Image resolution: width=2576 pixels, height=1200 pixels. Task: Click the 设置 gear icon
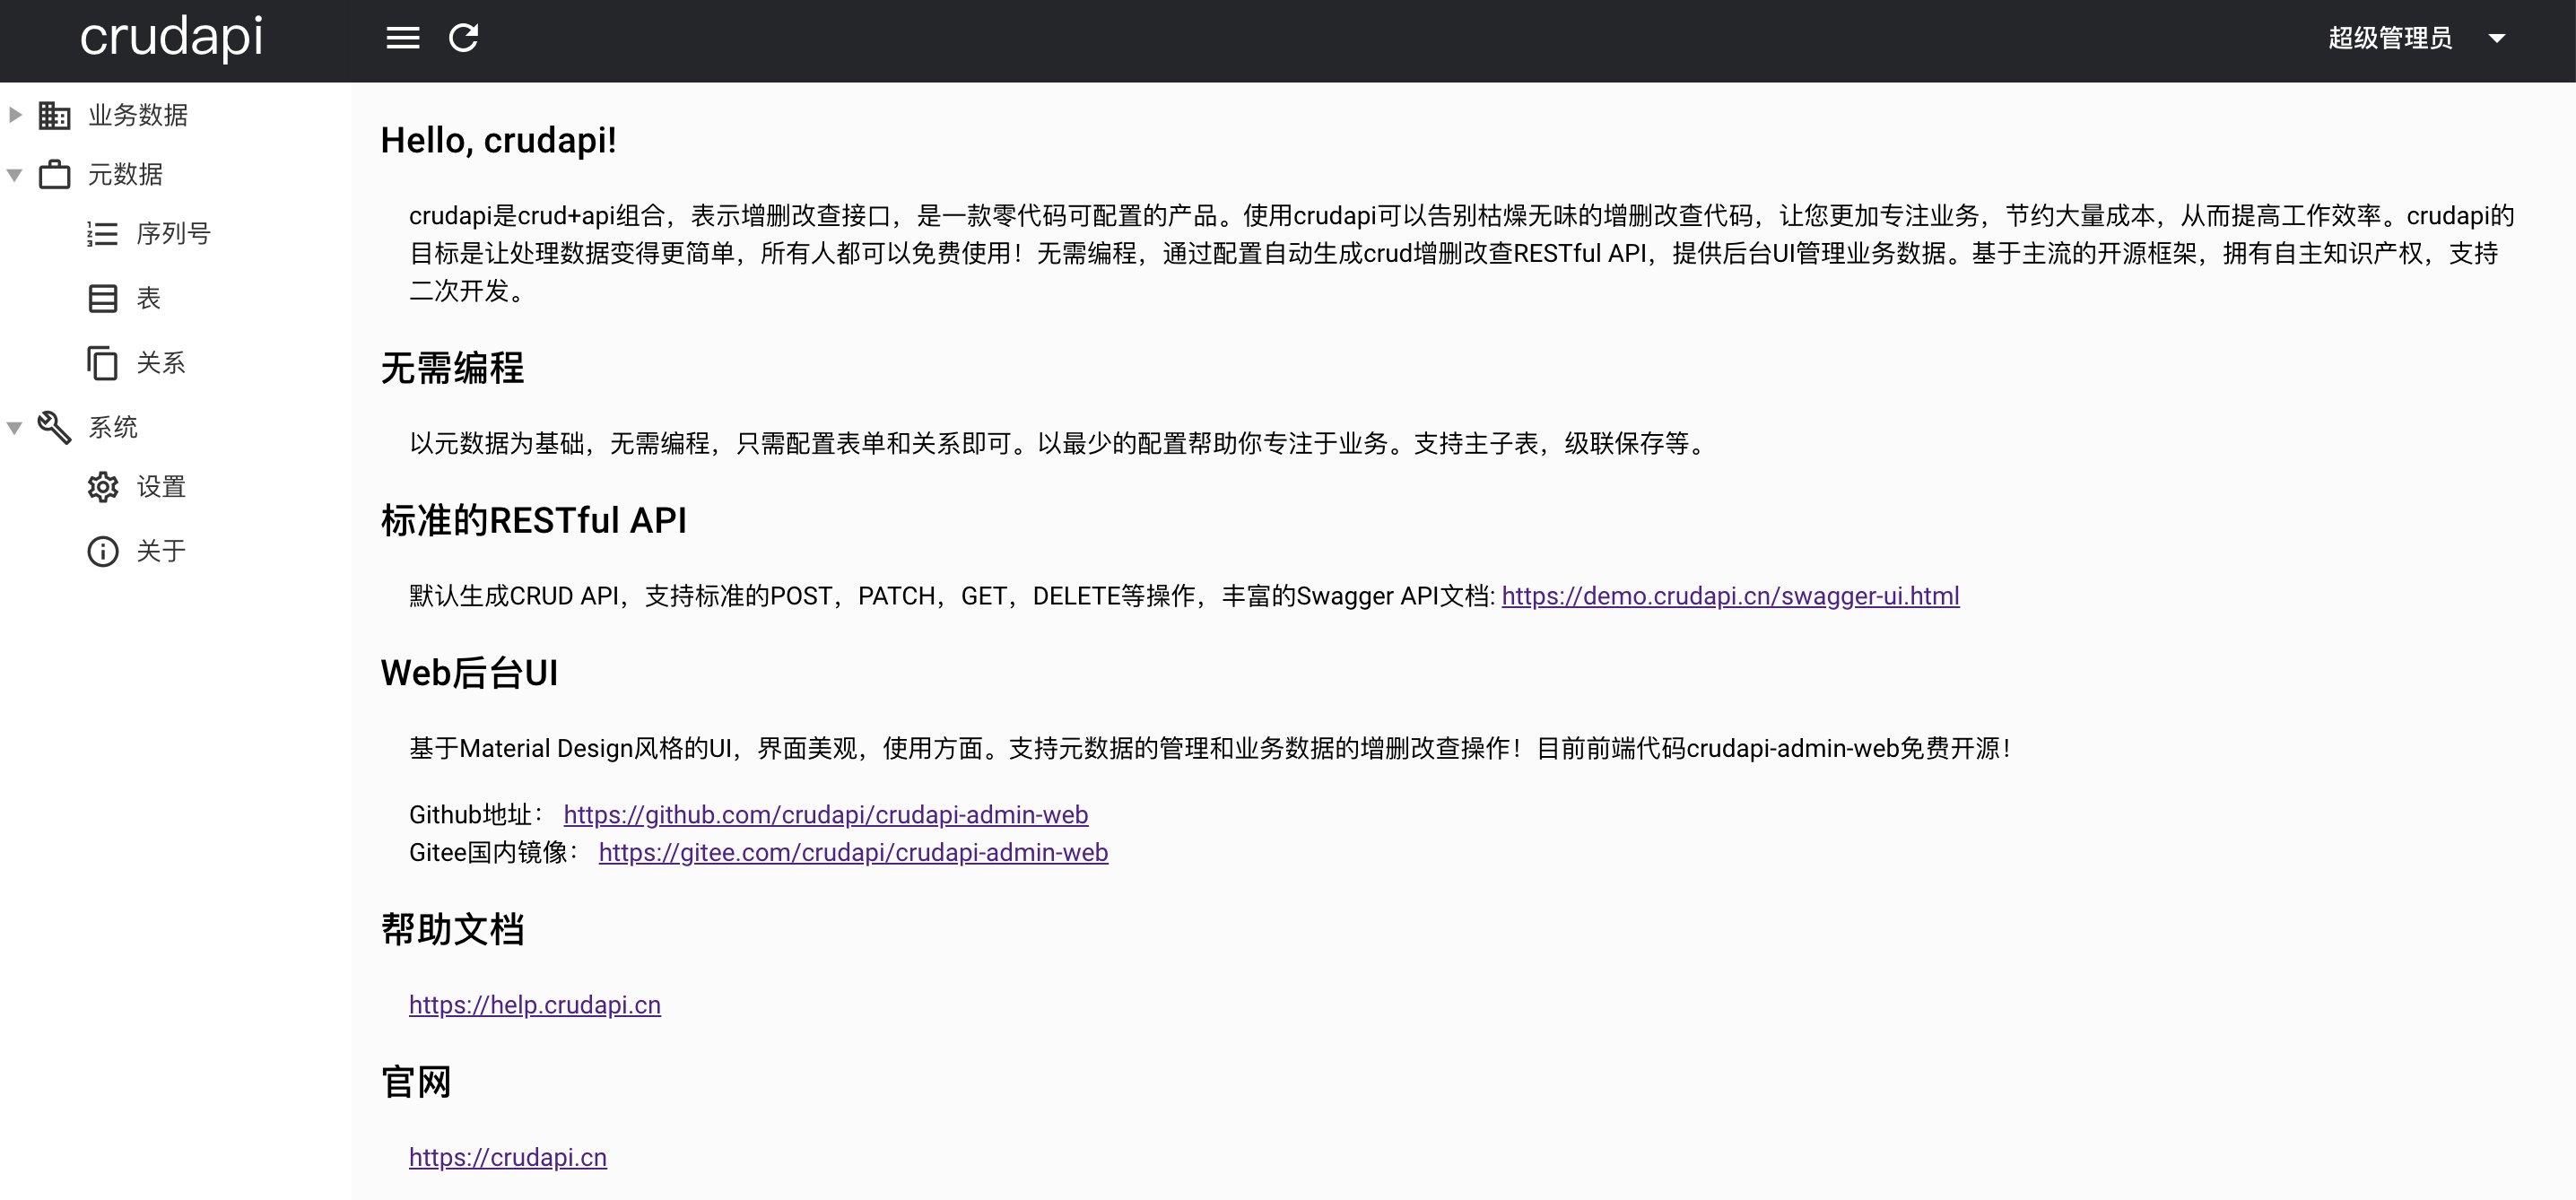(102, 487)
